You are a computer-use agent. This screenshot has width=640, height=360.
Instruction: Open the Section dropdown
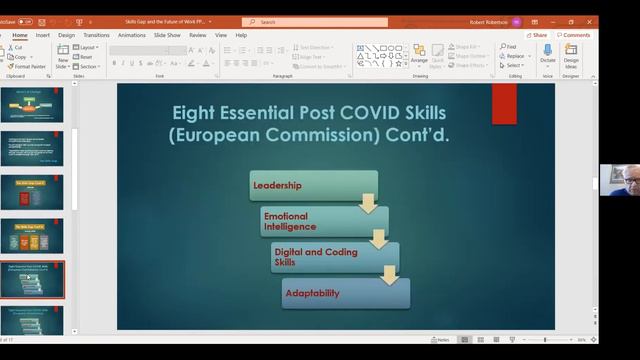click(87, 67)
